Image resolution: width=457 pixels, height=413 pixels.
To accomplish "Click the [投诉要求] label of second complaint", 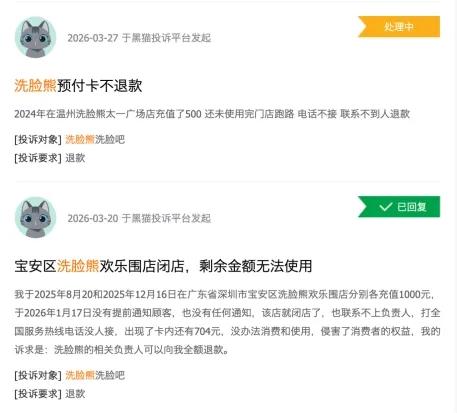I will pos(38,394).
